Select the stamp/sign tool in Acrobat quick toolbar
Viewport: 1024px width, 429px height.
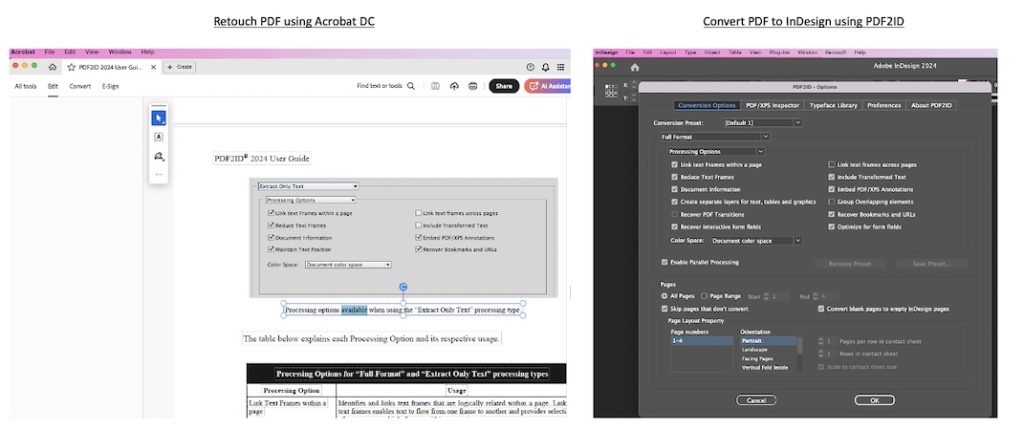point(159,156)
